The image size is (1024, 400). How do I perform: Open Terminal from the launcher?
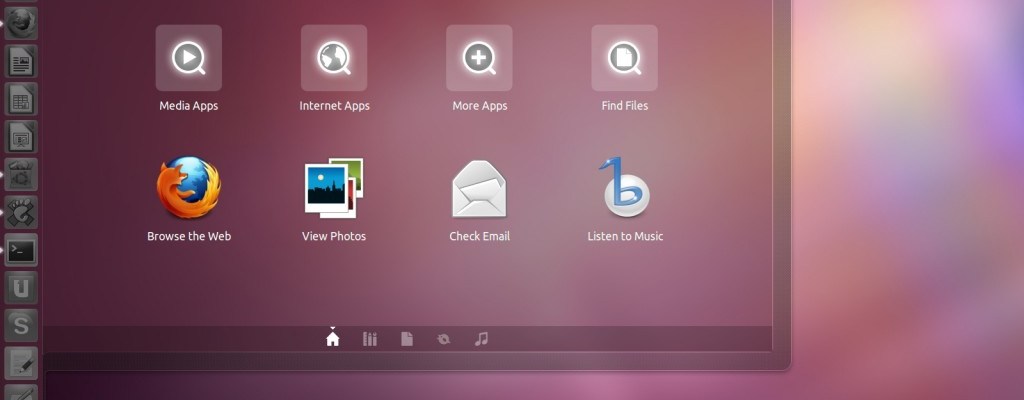click(21, 250)
